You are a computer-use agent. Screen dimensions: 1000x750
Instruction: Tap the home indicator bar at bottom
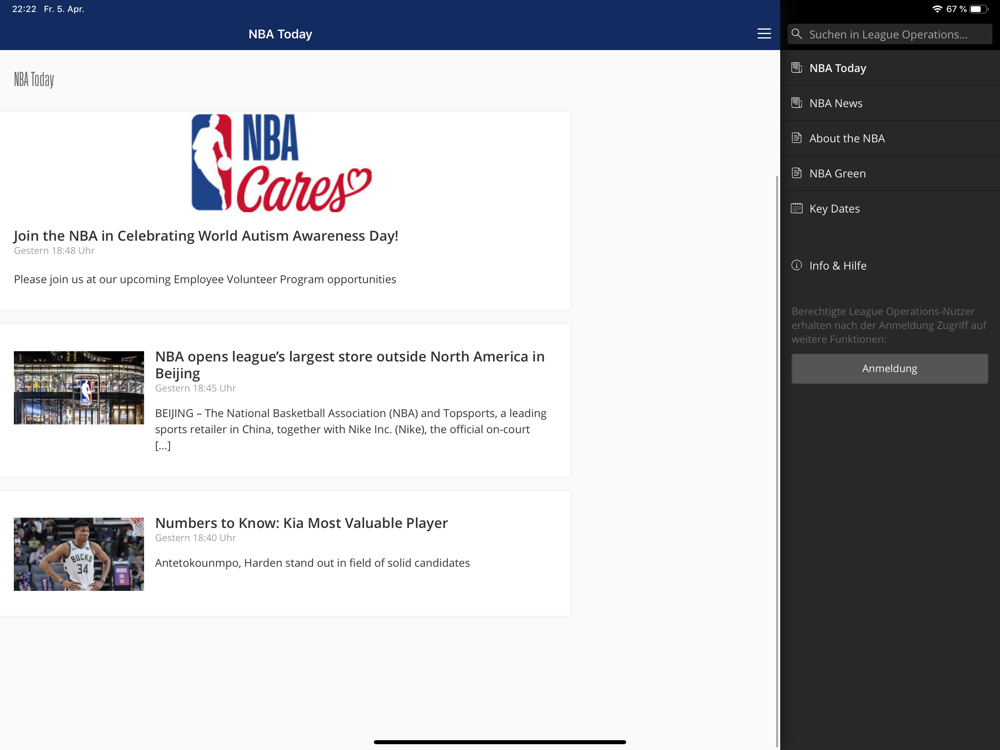pyautogui.click(x=500, y=742)
